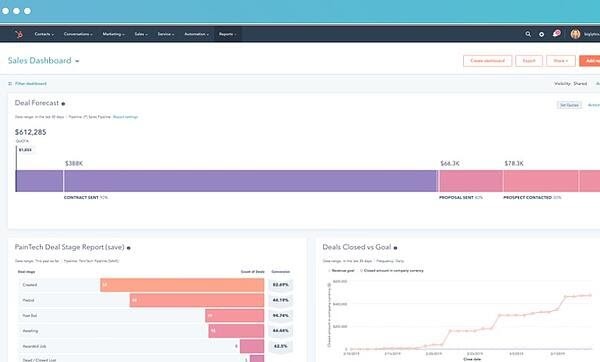Click the Filter dashboard icon
600x362 pixels.
(x=10, y=83)
